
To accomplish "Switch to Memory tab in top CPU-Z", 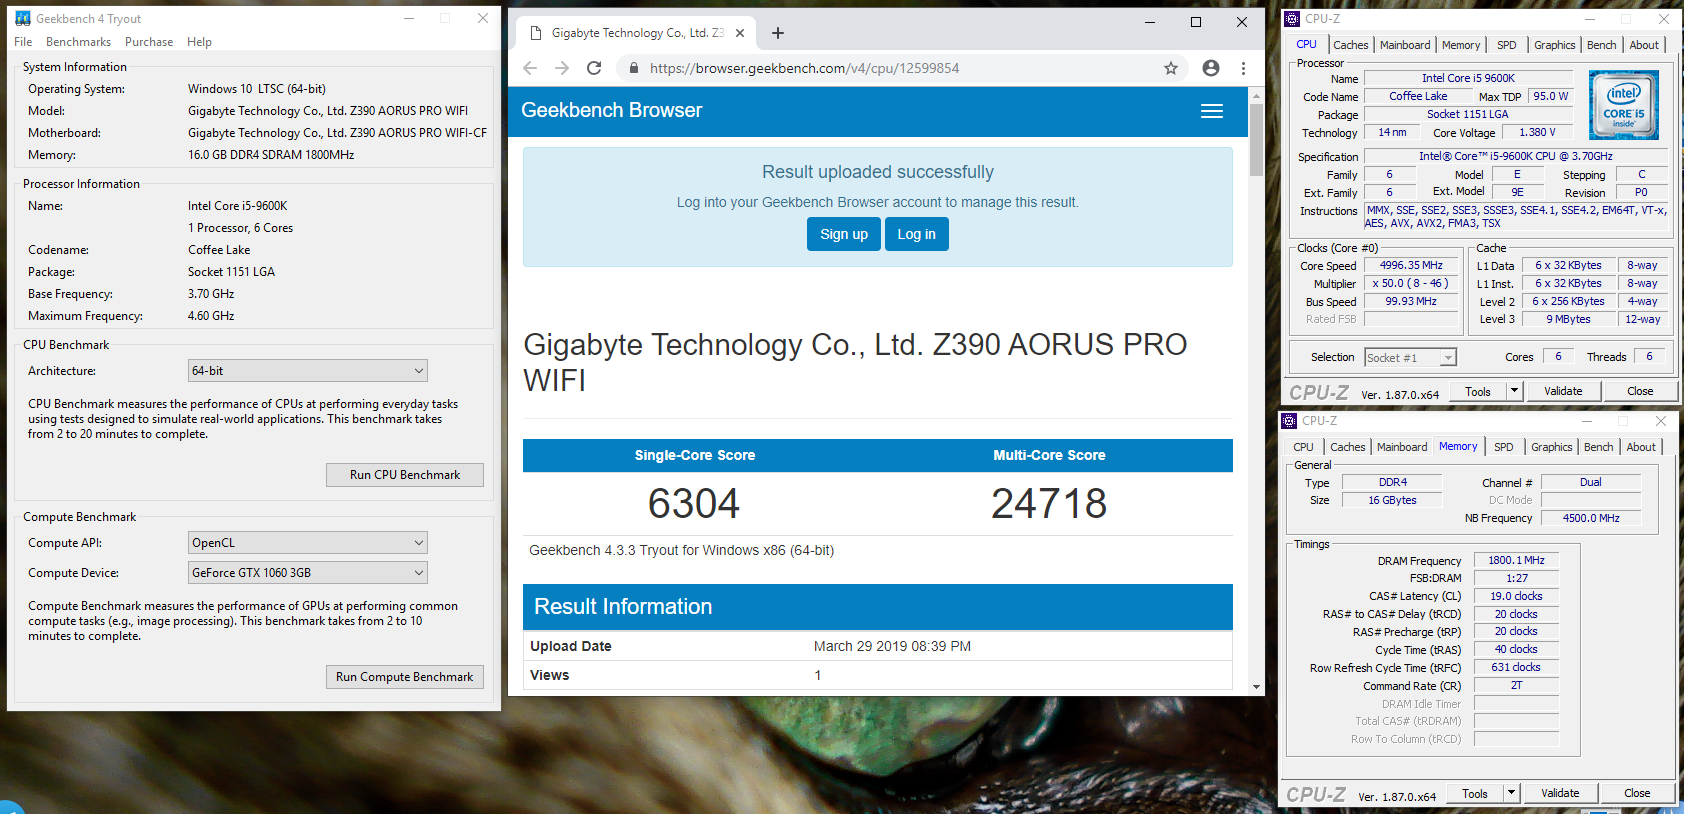I will pos(1461,45).
